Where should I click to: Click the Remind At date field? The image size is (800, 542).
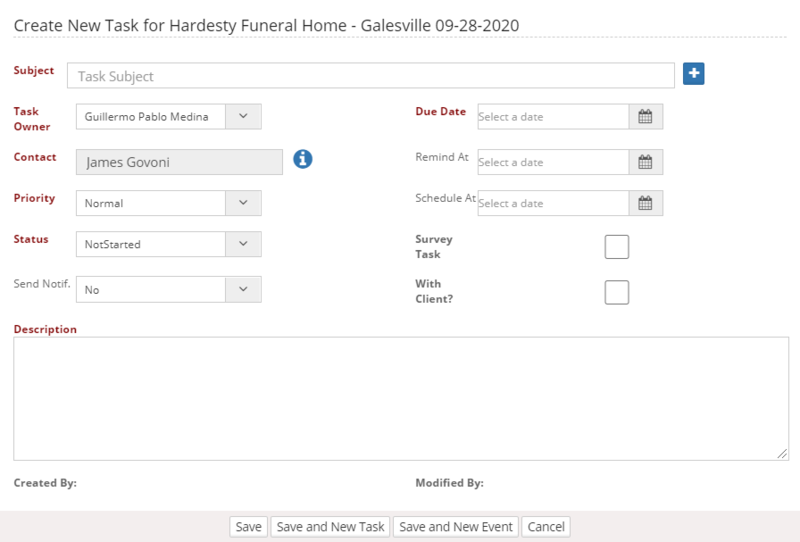[553, 162]
